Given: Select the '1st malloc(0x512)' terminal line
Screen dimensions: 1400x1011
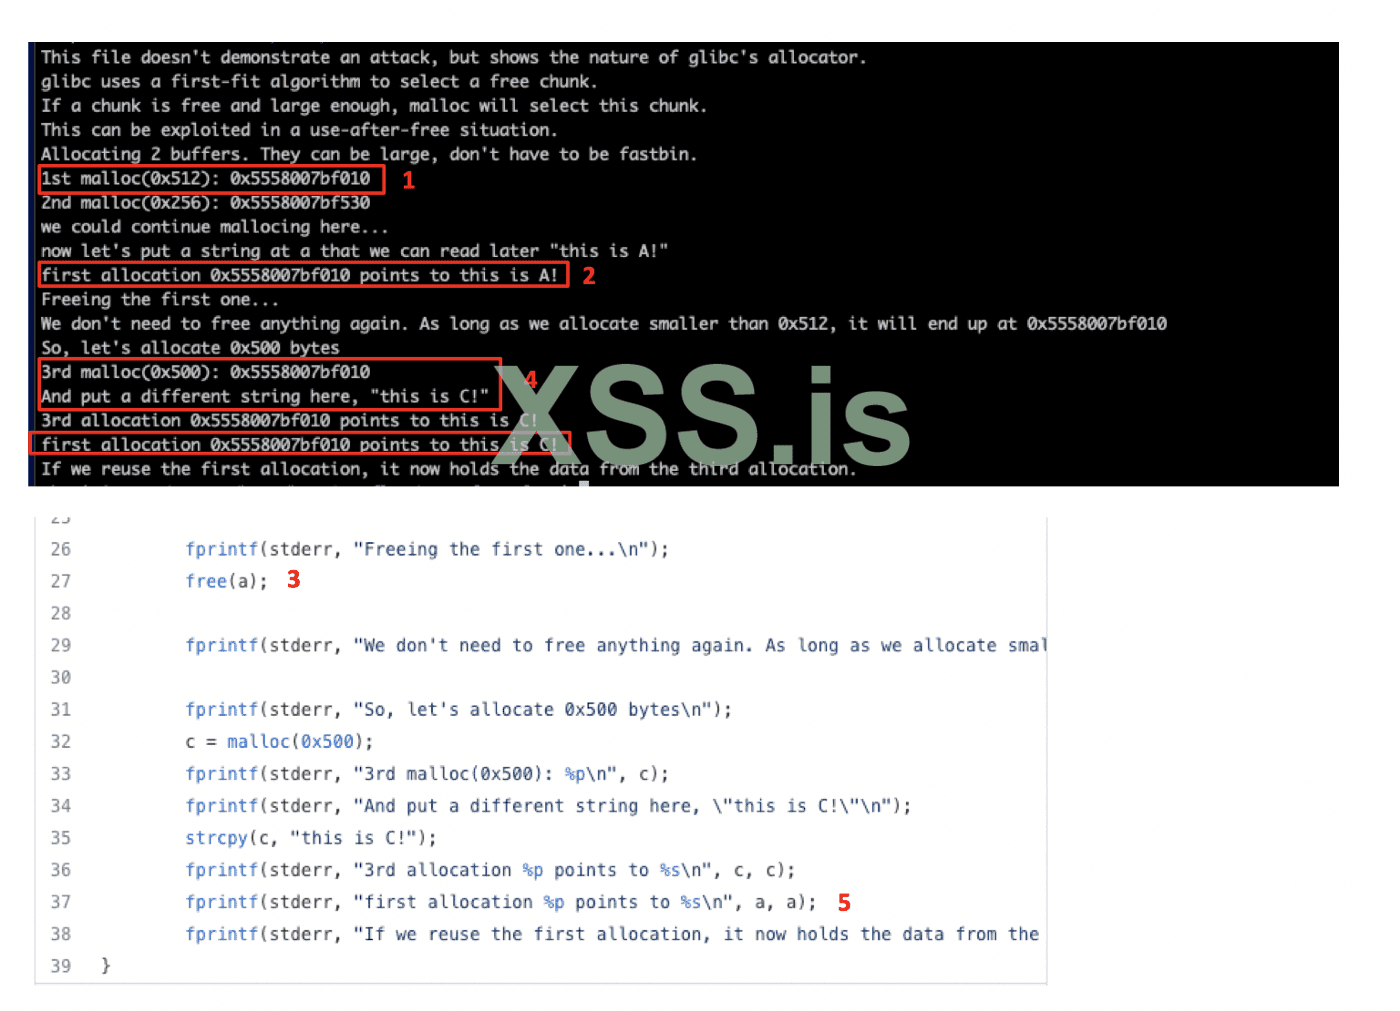Looking at the screenshot, I should pyautogui.click(x=206, y=179).
